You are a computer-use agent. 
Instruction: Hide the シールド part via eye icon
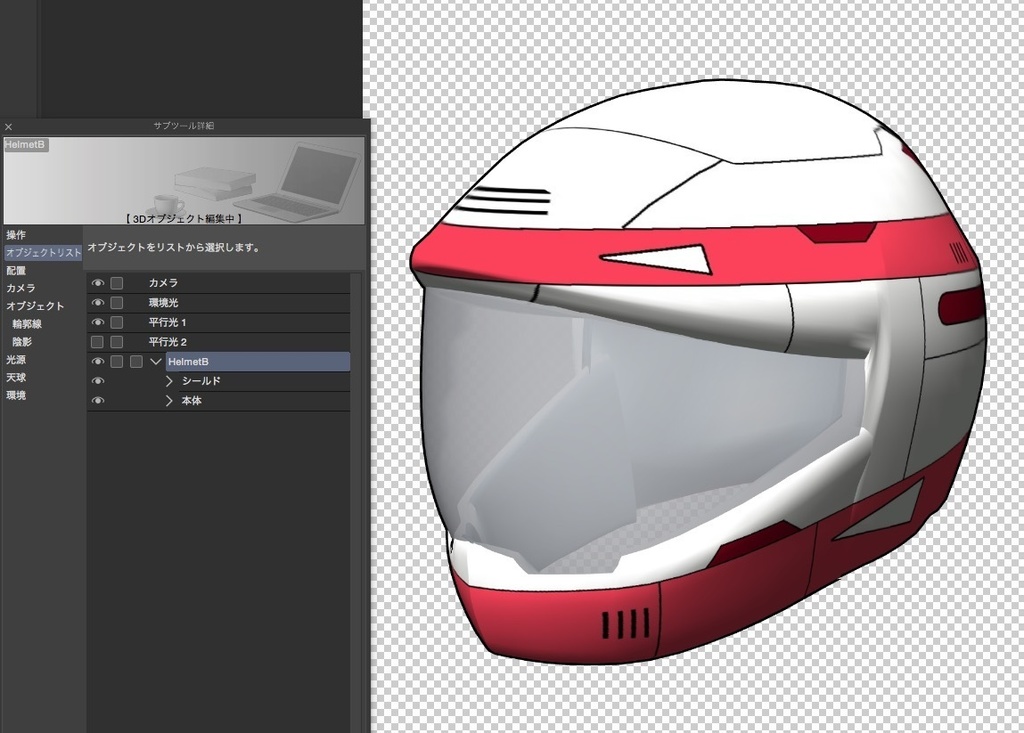(x=97, y=381)
